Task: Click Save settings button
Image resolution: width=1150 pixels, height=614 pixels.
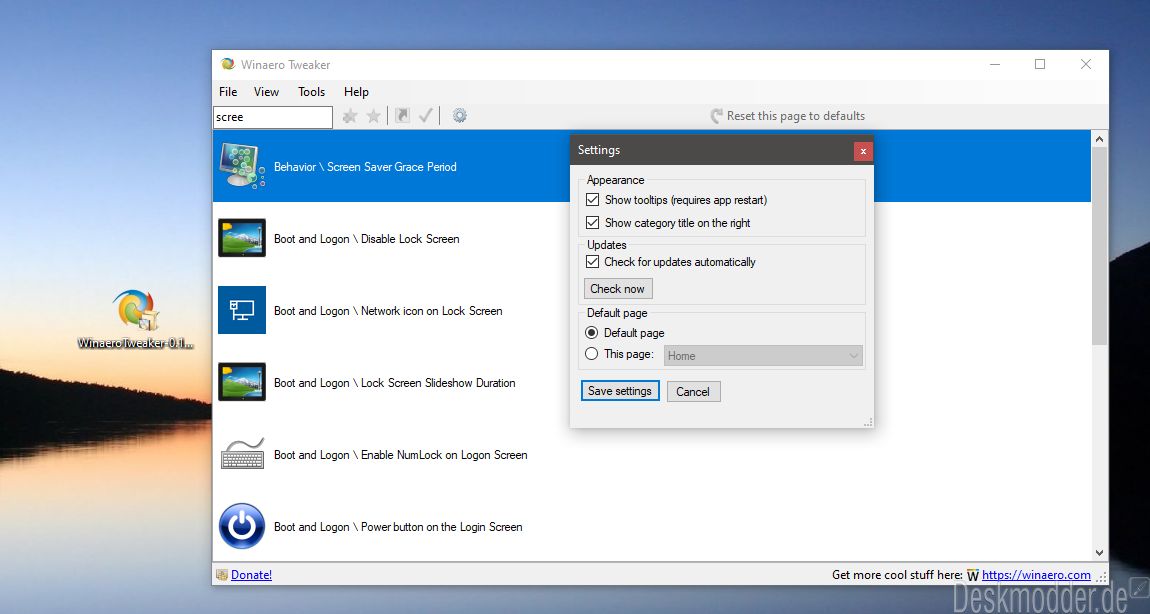Action: point(620,391)
